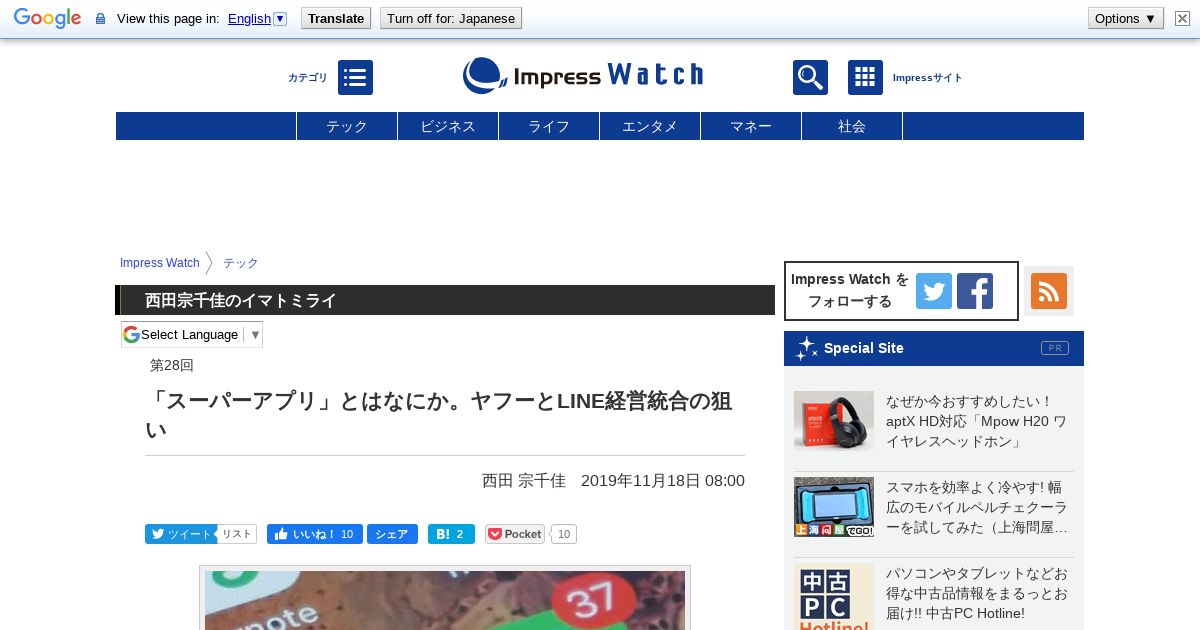Viewport: 1200px width, 630px height.
Task: Click the PR badge in Special Site header
Action: pos(1054,348)
